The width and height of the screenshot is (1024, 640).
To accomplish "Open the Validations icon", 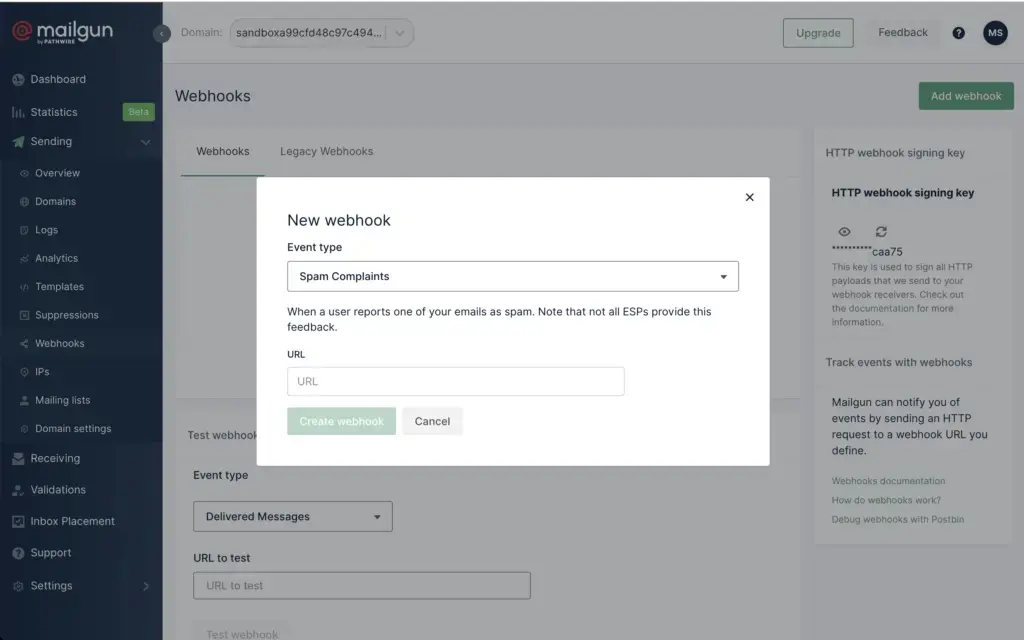I will click(18, 490).
